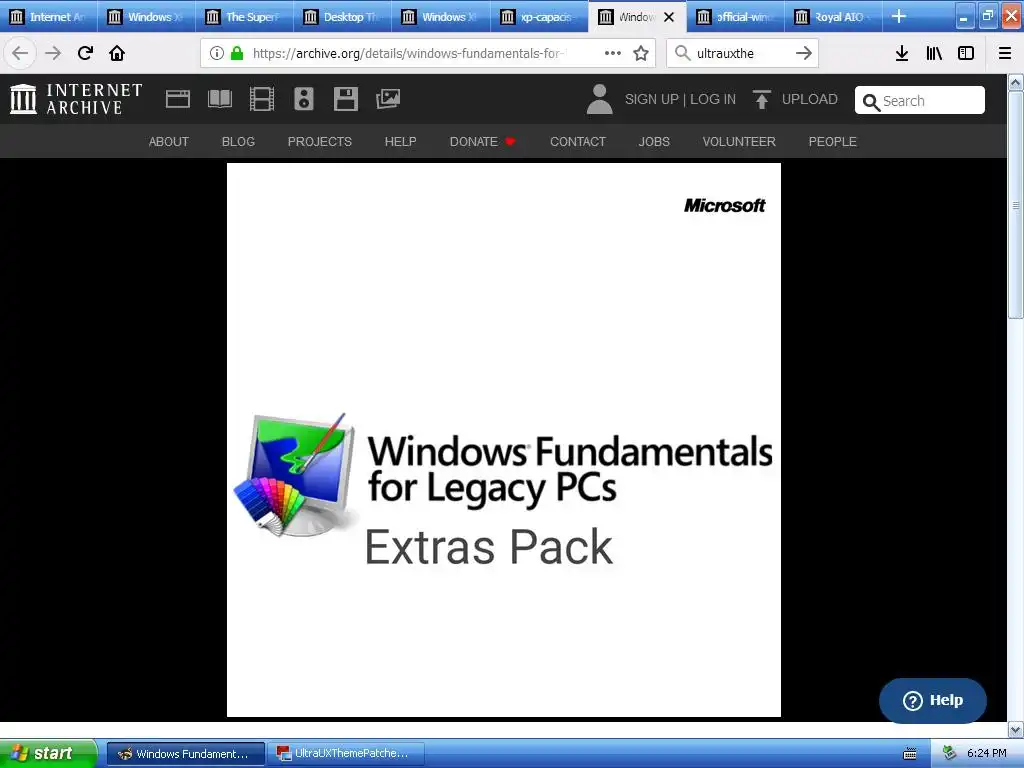Click the Internet Archive logo
Viewport: 1024px width, 768px height.
coord(76,99)
